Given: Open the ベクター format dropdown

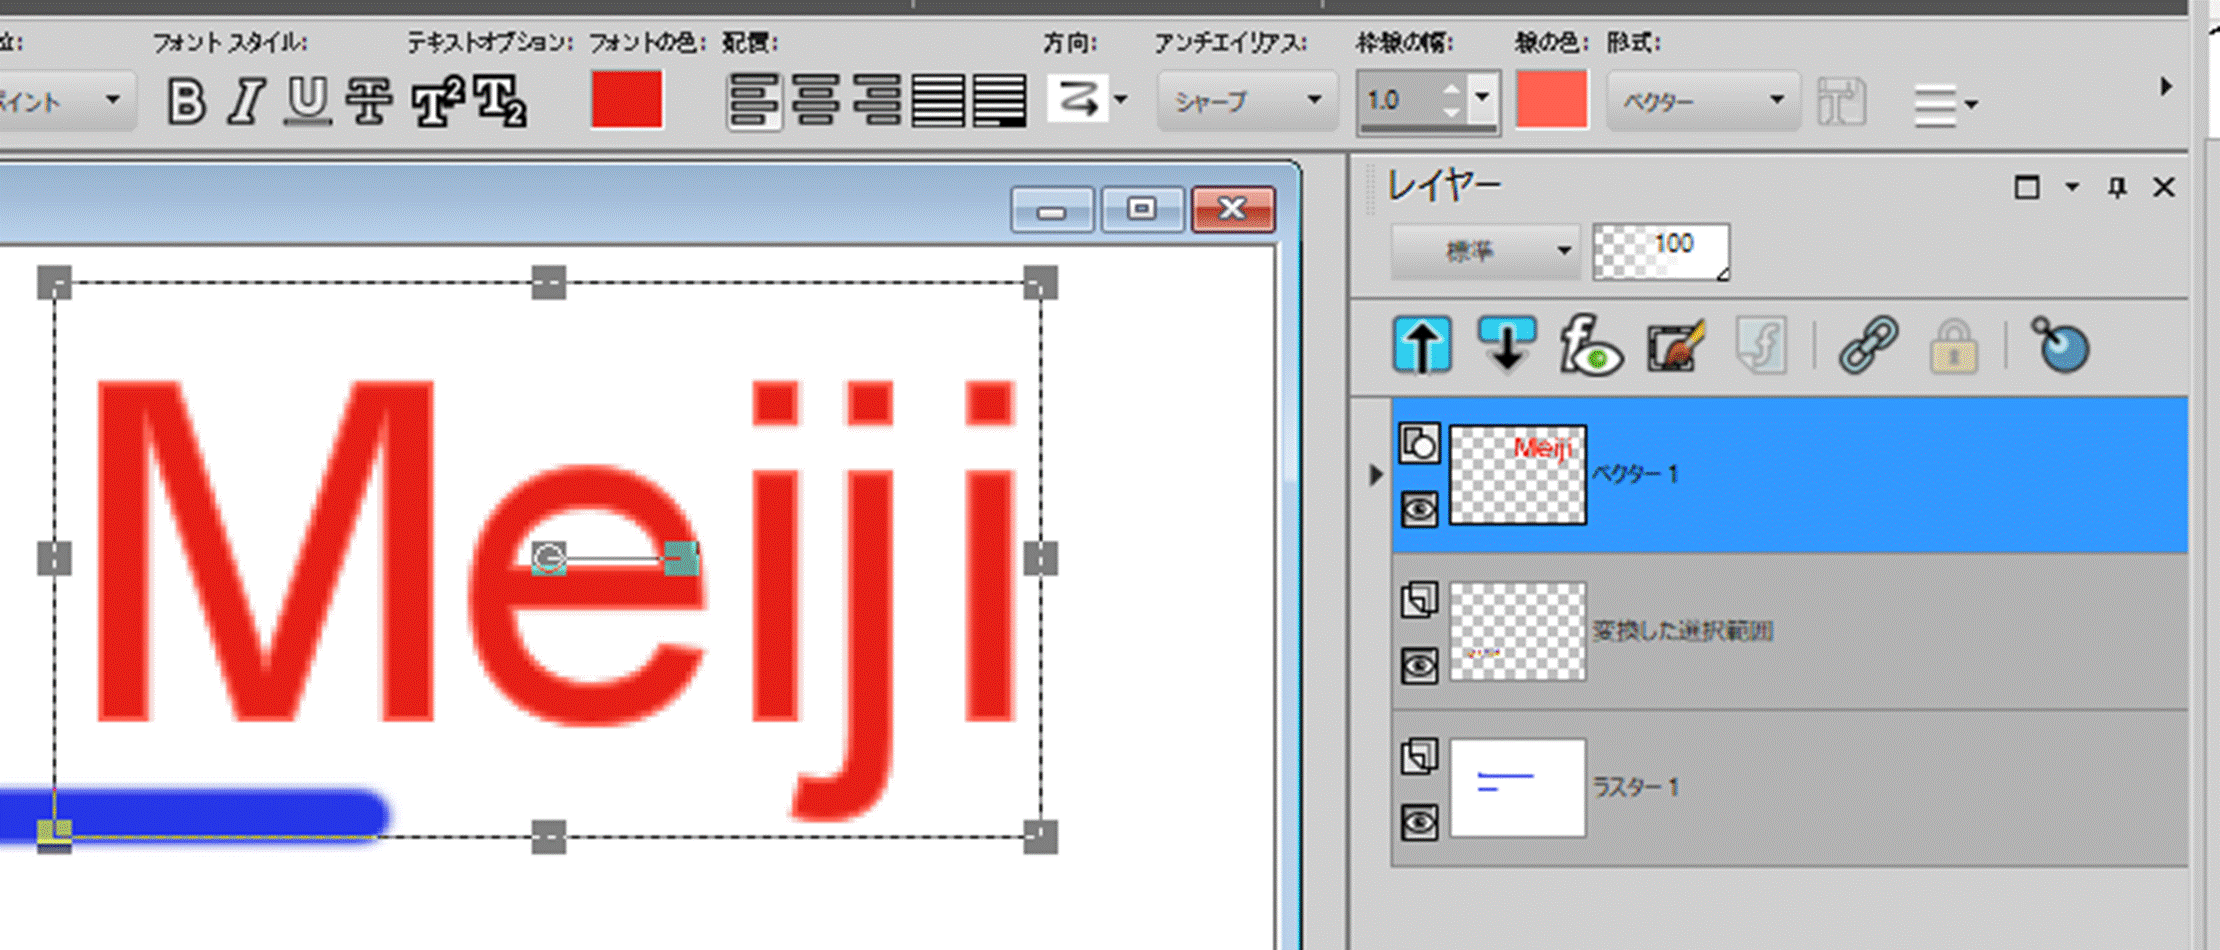Looking at the screenshot, I should click(x=1703, y=100).
